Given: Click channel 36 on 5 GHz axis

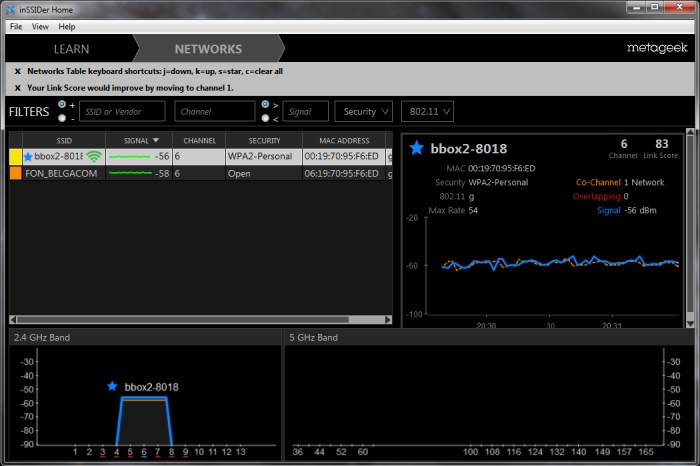Looking at the screenshot, I should [x=297, y=452].
